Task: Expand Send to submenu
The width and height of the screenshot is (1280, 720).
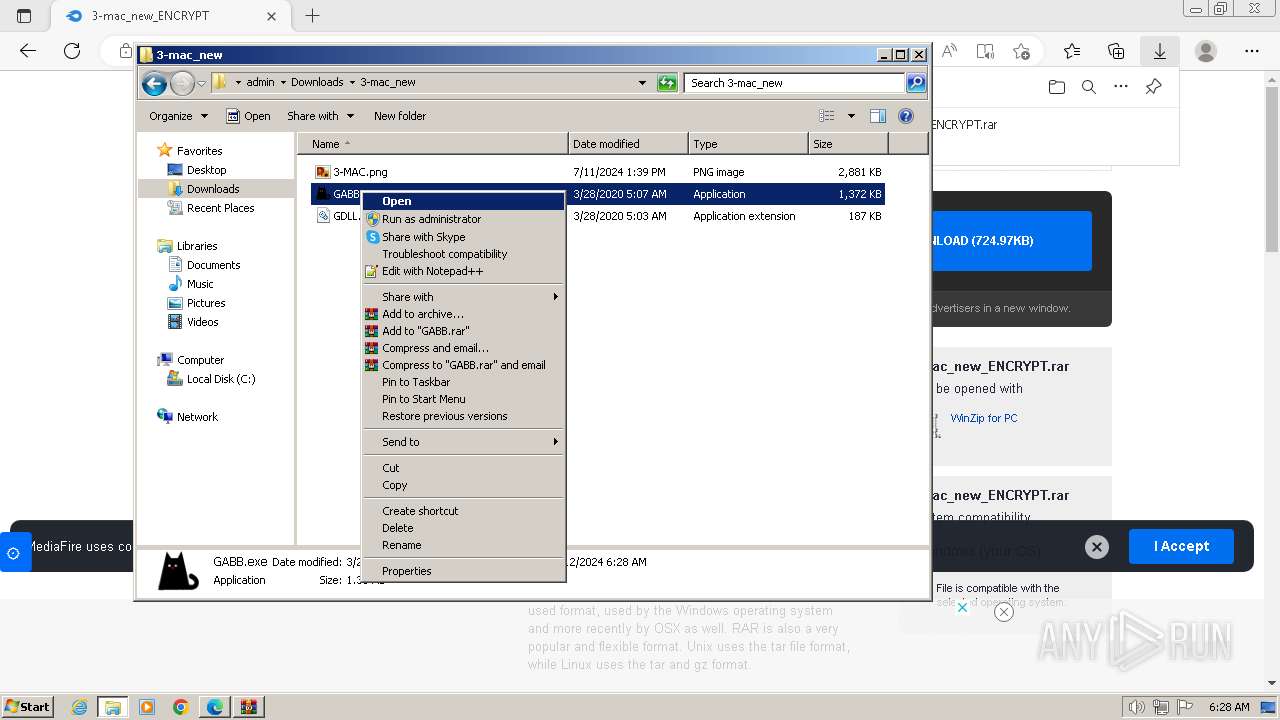Action: point(464,442)
